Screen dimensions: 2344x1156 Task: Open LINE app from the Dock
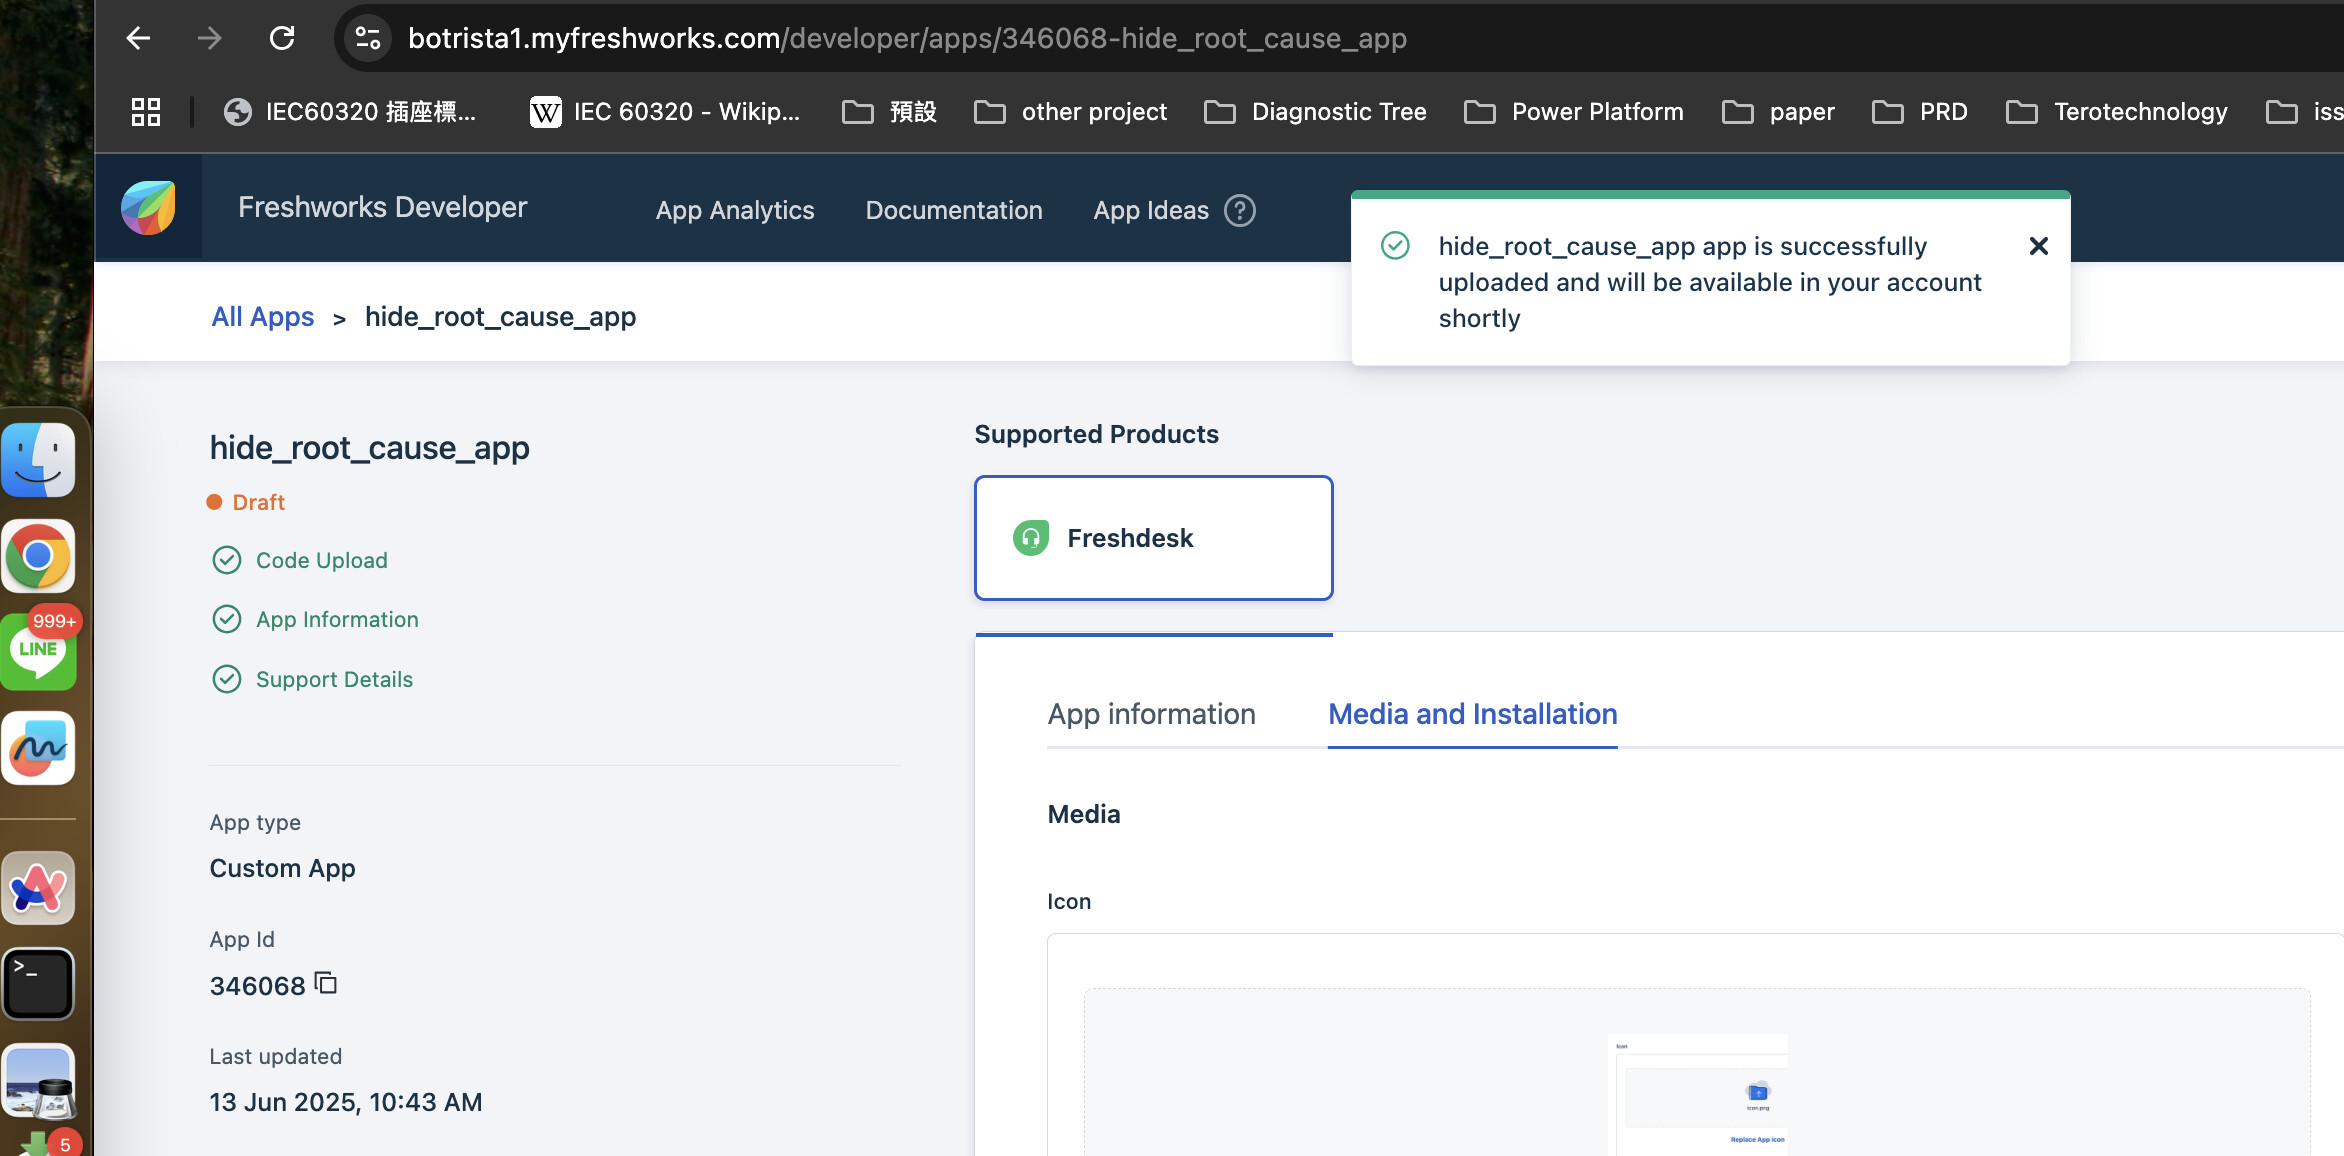(38, 652)
